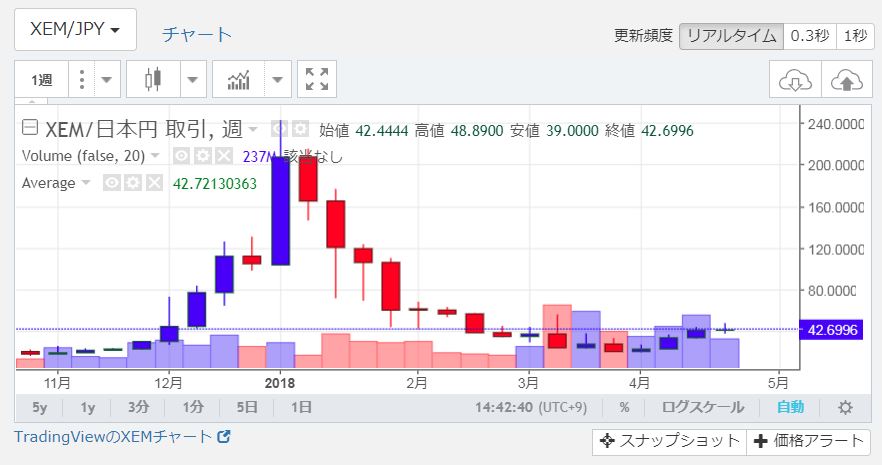This screenshot has height=465, width=882.
Task: Click the external link icon beside TradingView link
Action: [224, 436]
